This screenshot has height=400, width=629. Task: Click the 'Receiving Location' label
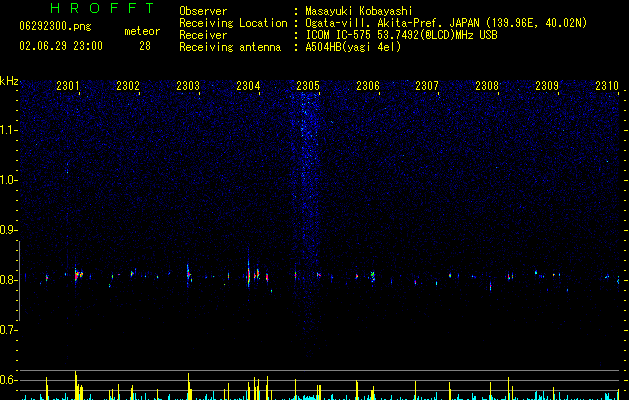tap(233, 23)
